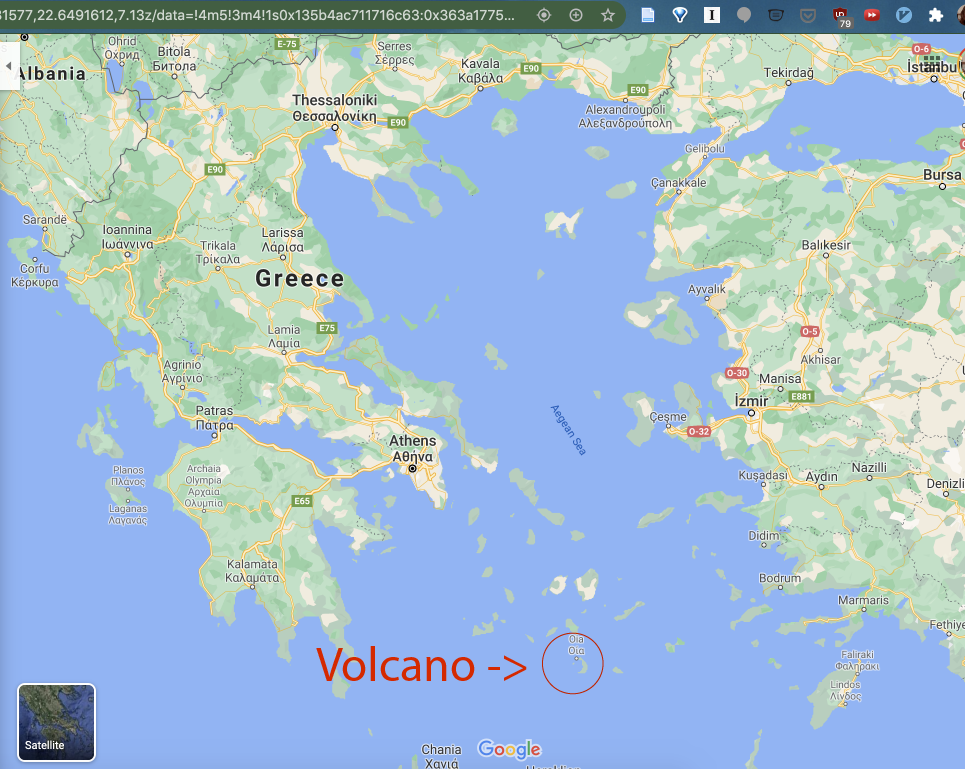Open uBlock Origin extension with 79 badge
Viewport: 965px width, 769px height.
coord(841,17)
